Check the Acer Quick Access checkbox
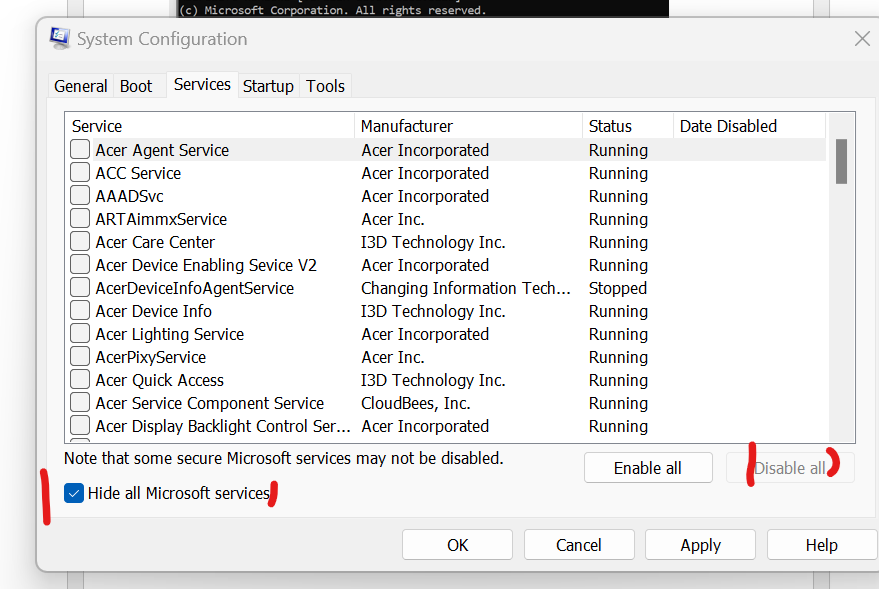 tap(80, 380)
